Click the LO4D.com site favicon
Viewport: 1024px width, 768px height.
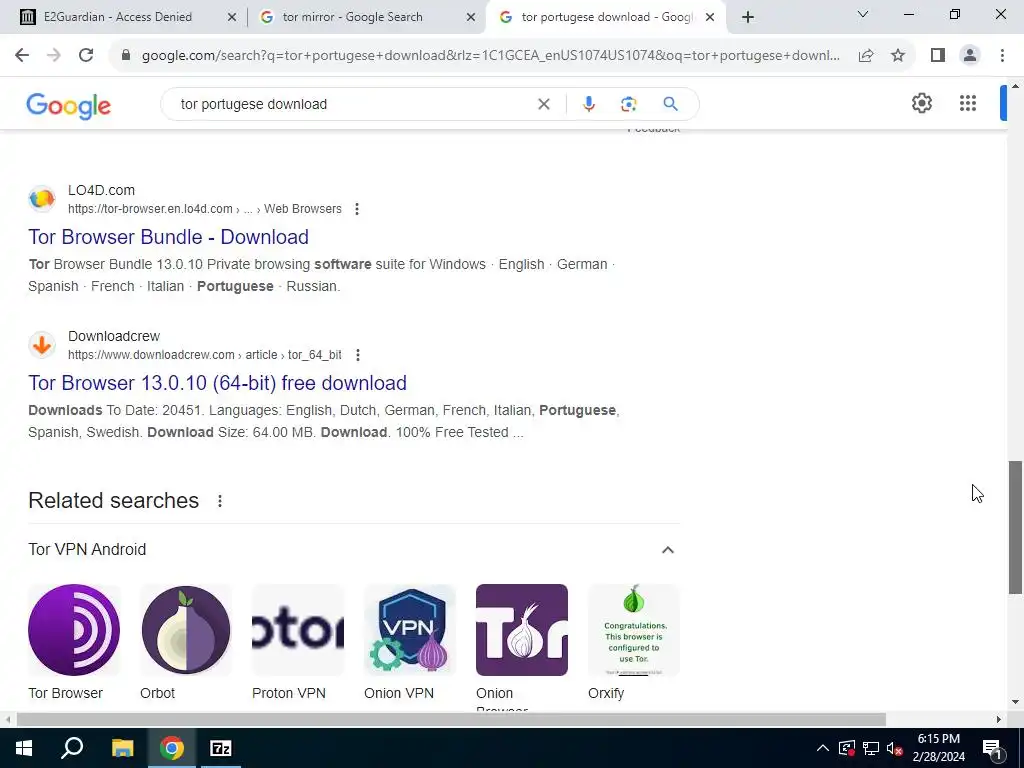tap(42, 199)
